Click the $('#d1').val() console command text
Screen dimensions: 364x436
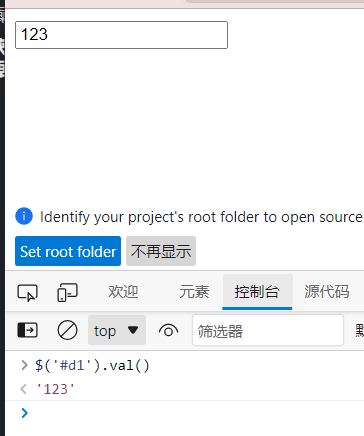click(92, 366)
